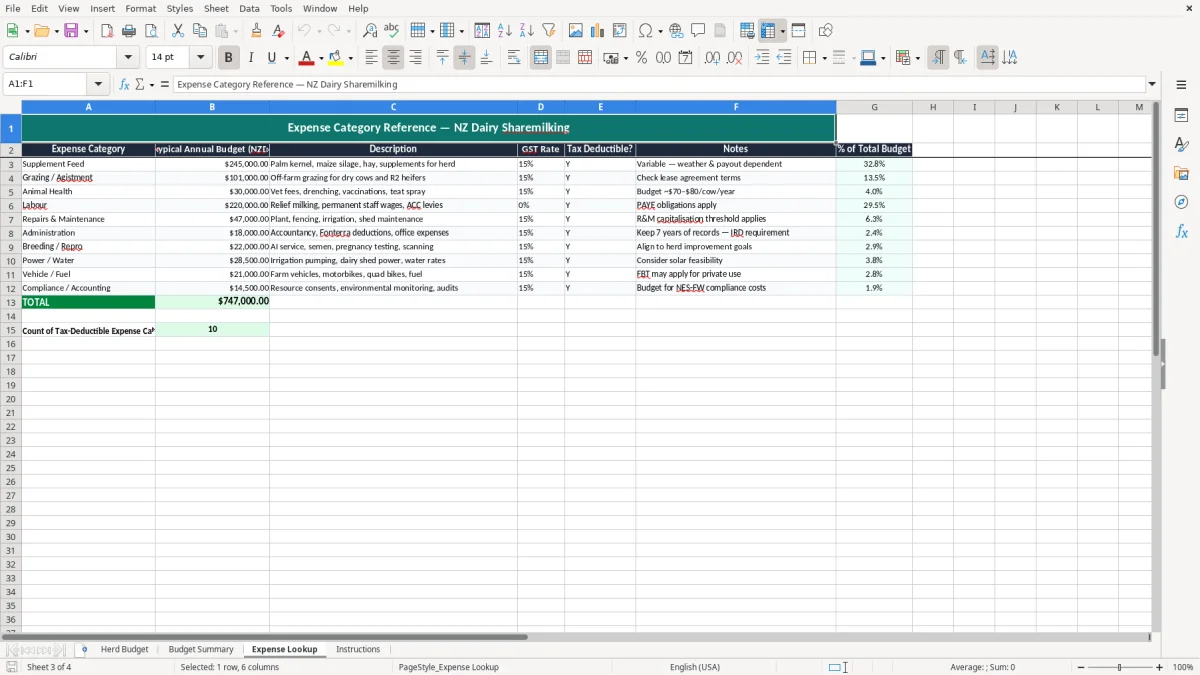This screenshot has height=675, width=1200.
Task: Open the Paste options dropdown arrow
Action: (x=235, y=31)
